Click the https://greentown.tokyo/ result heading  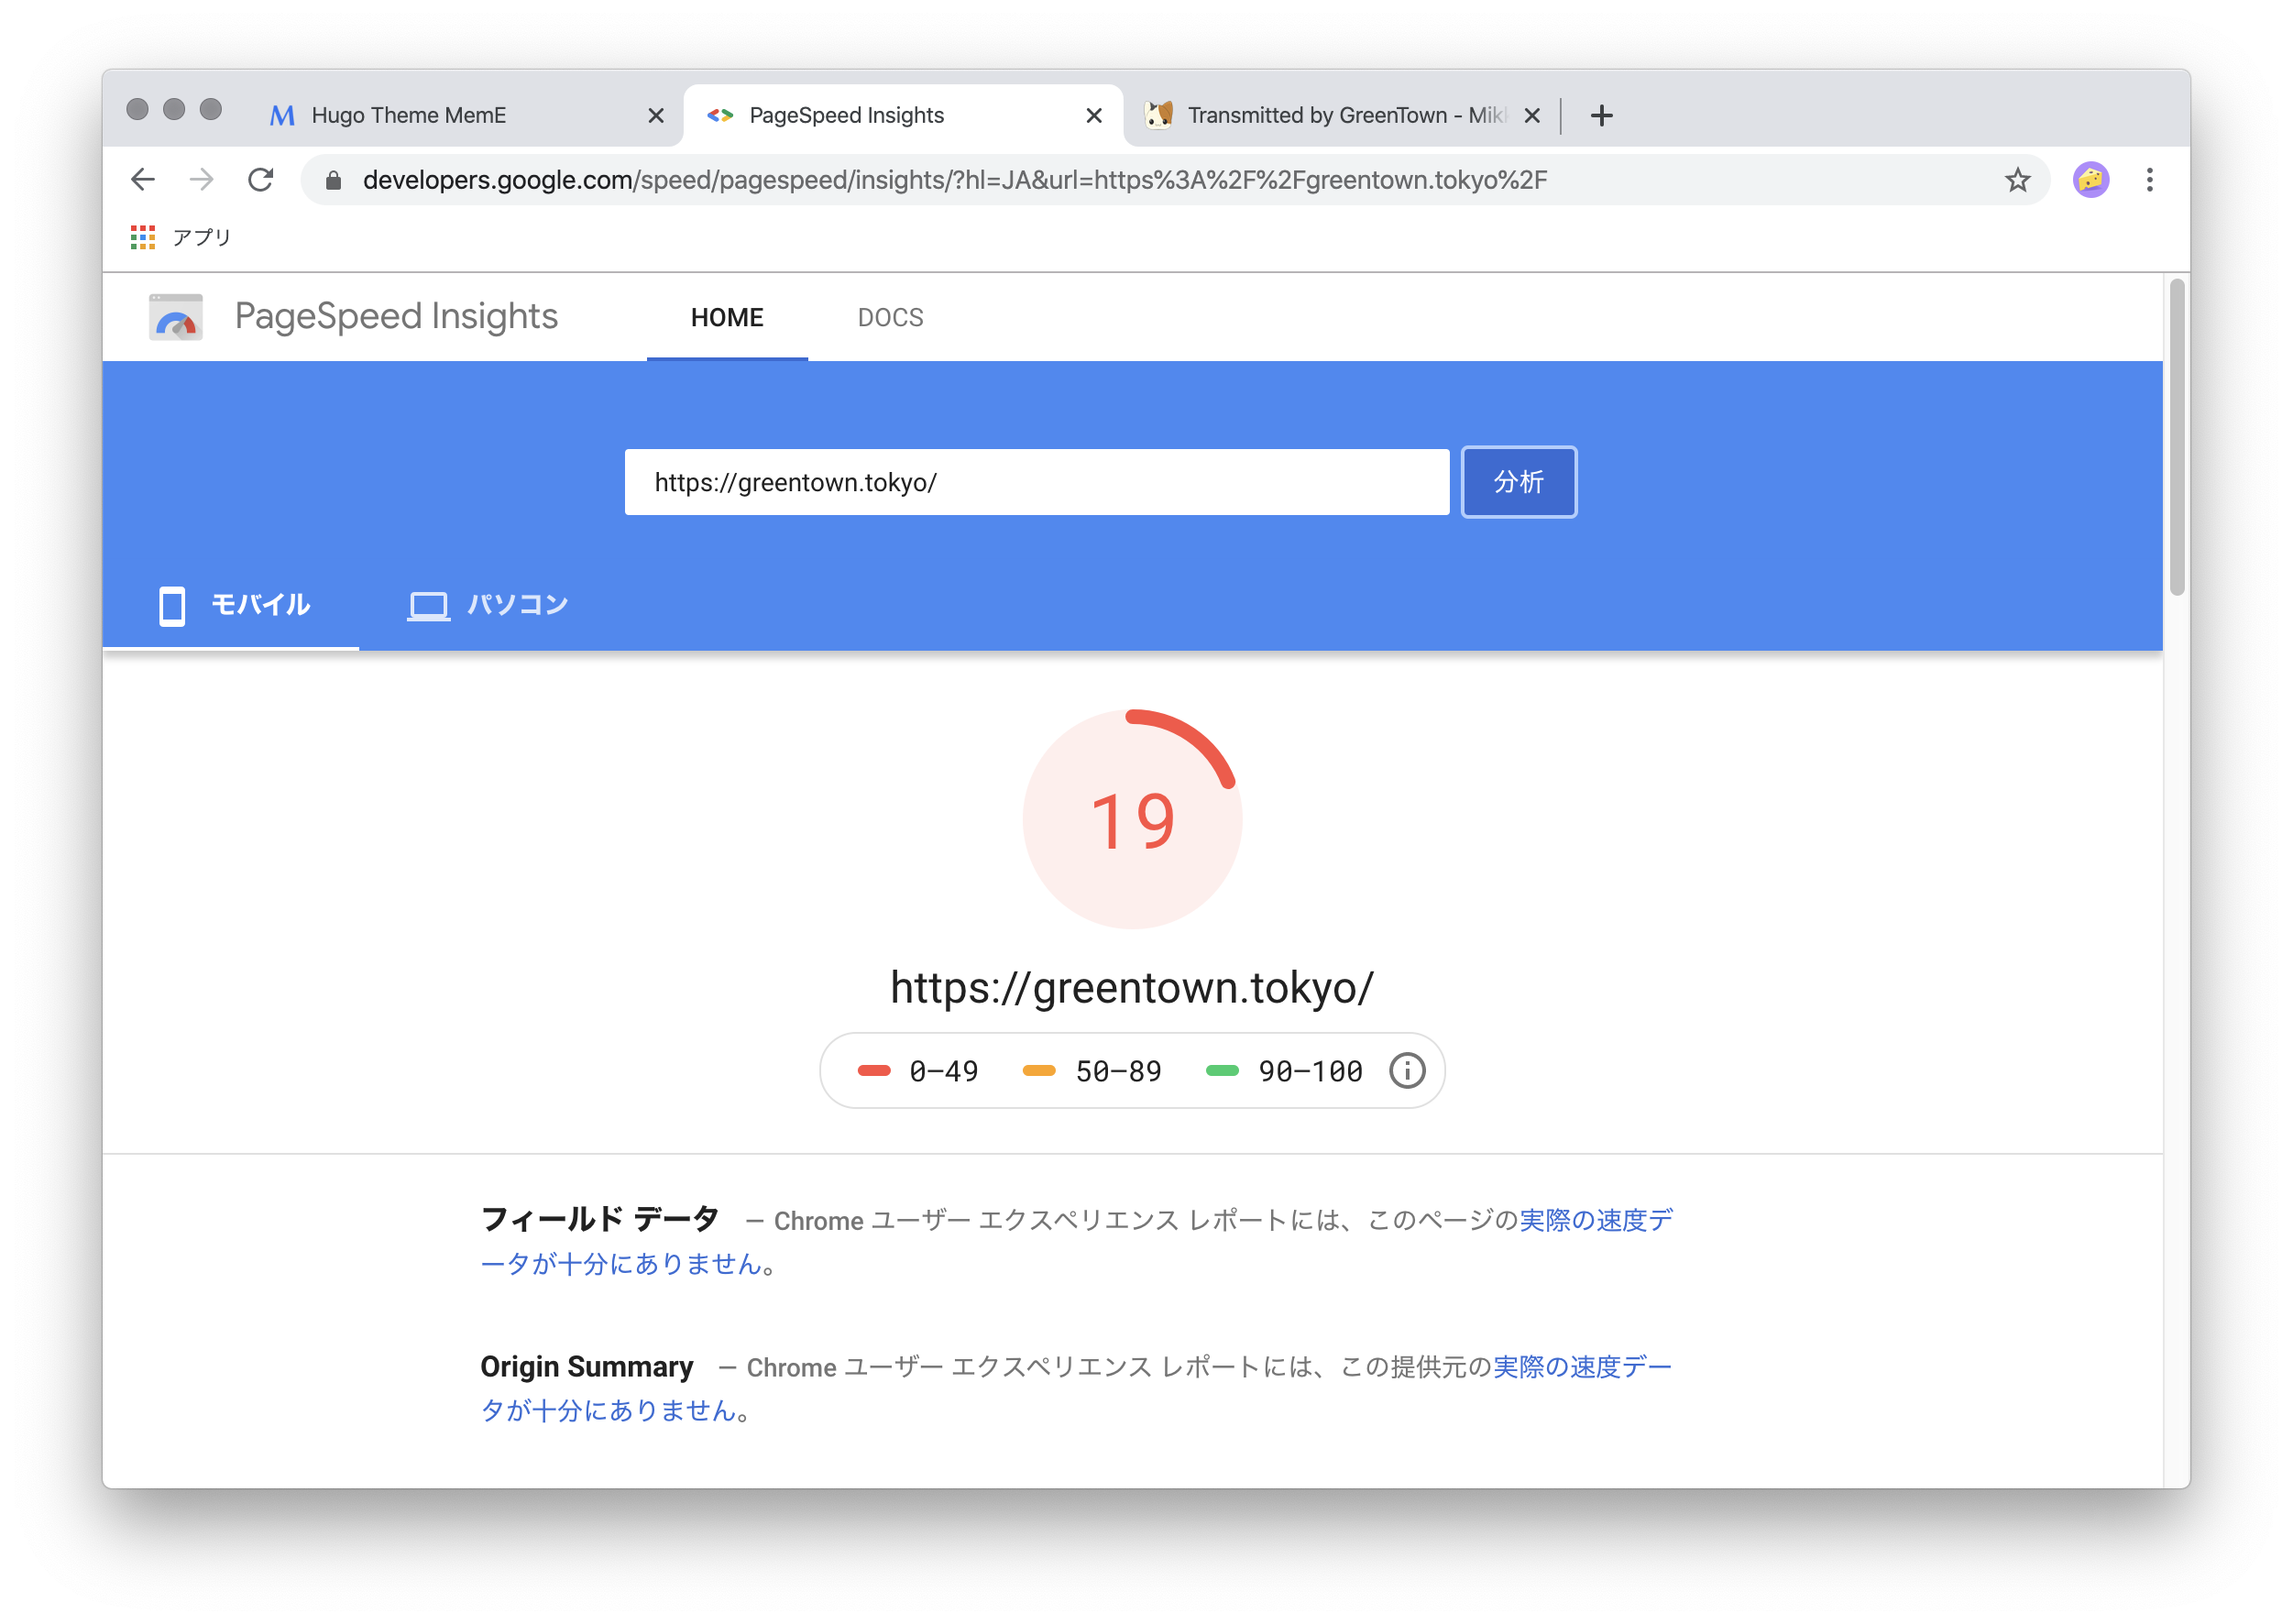click(1132, 988)
